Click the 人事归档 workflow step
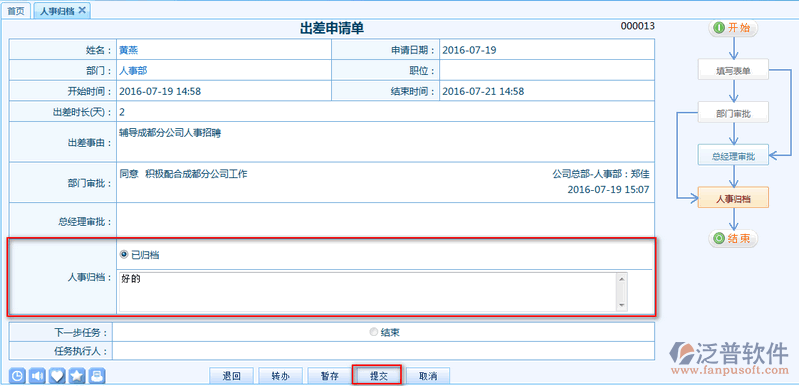799x386 pixels. click(x=733, y=199)
